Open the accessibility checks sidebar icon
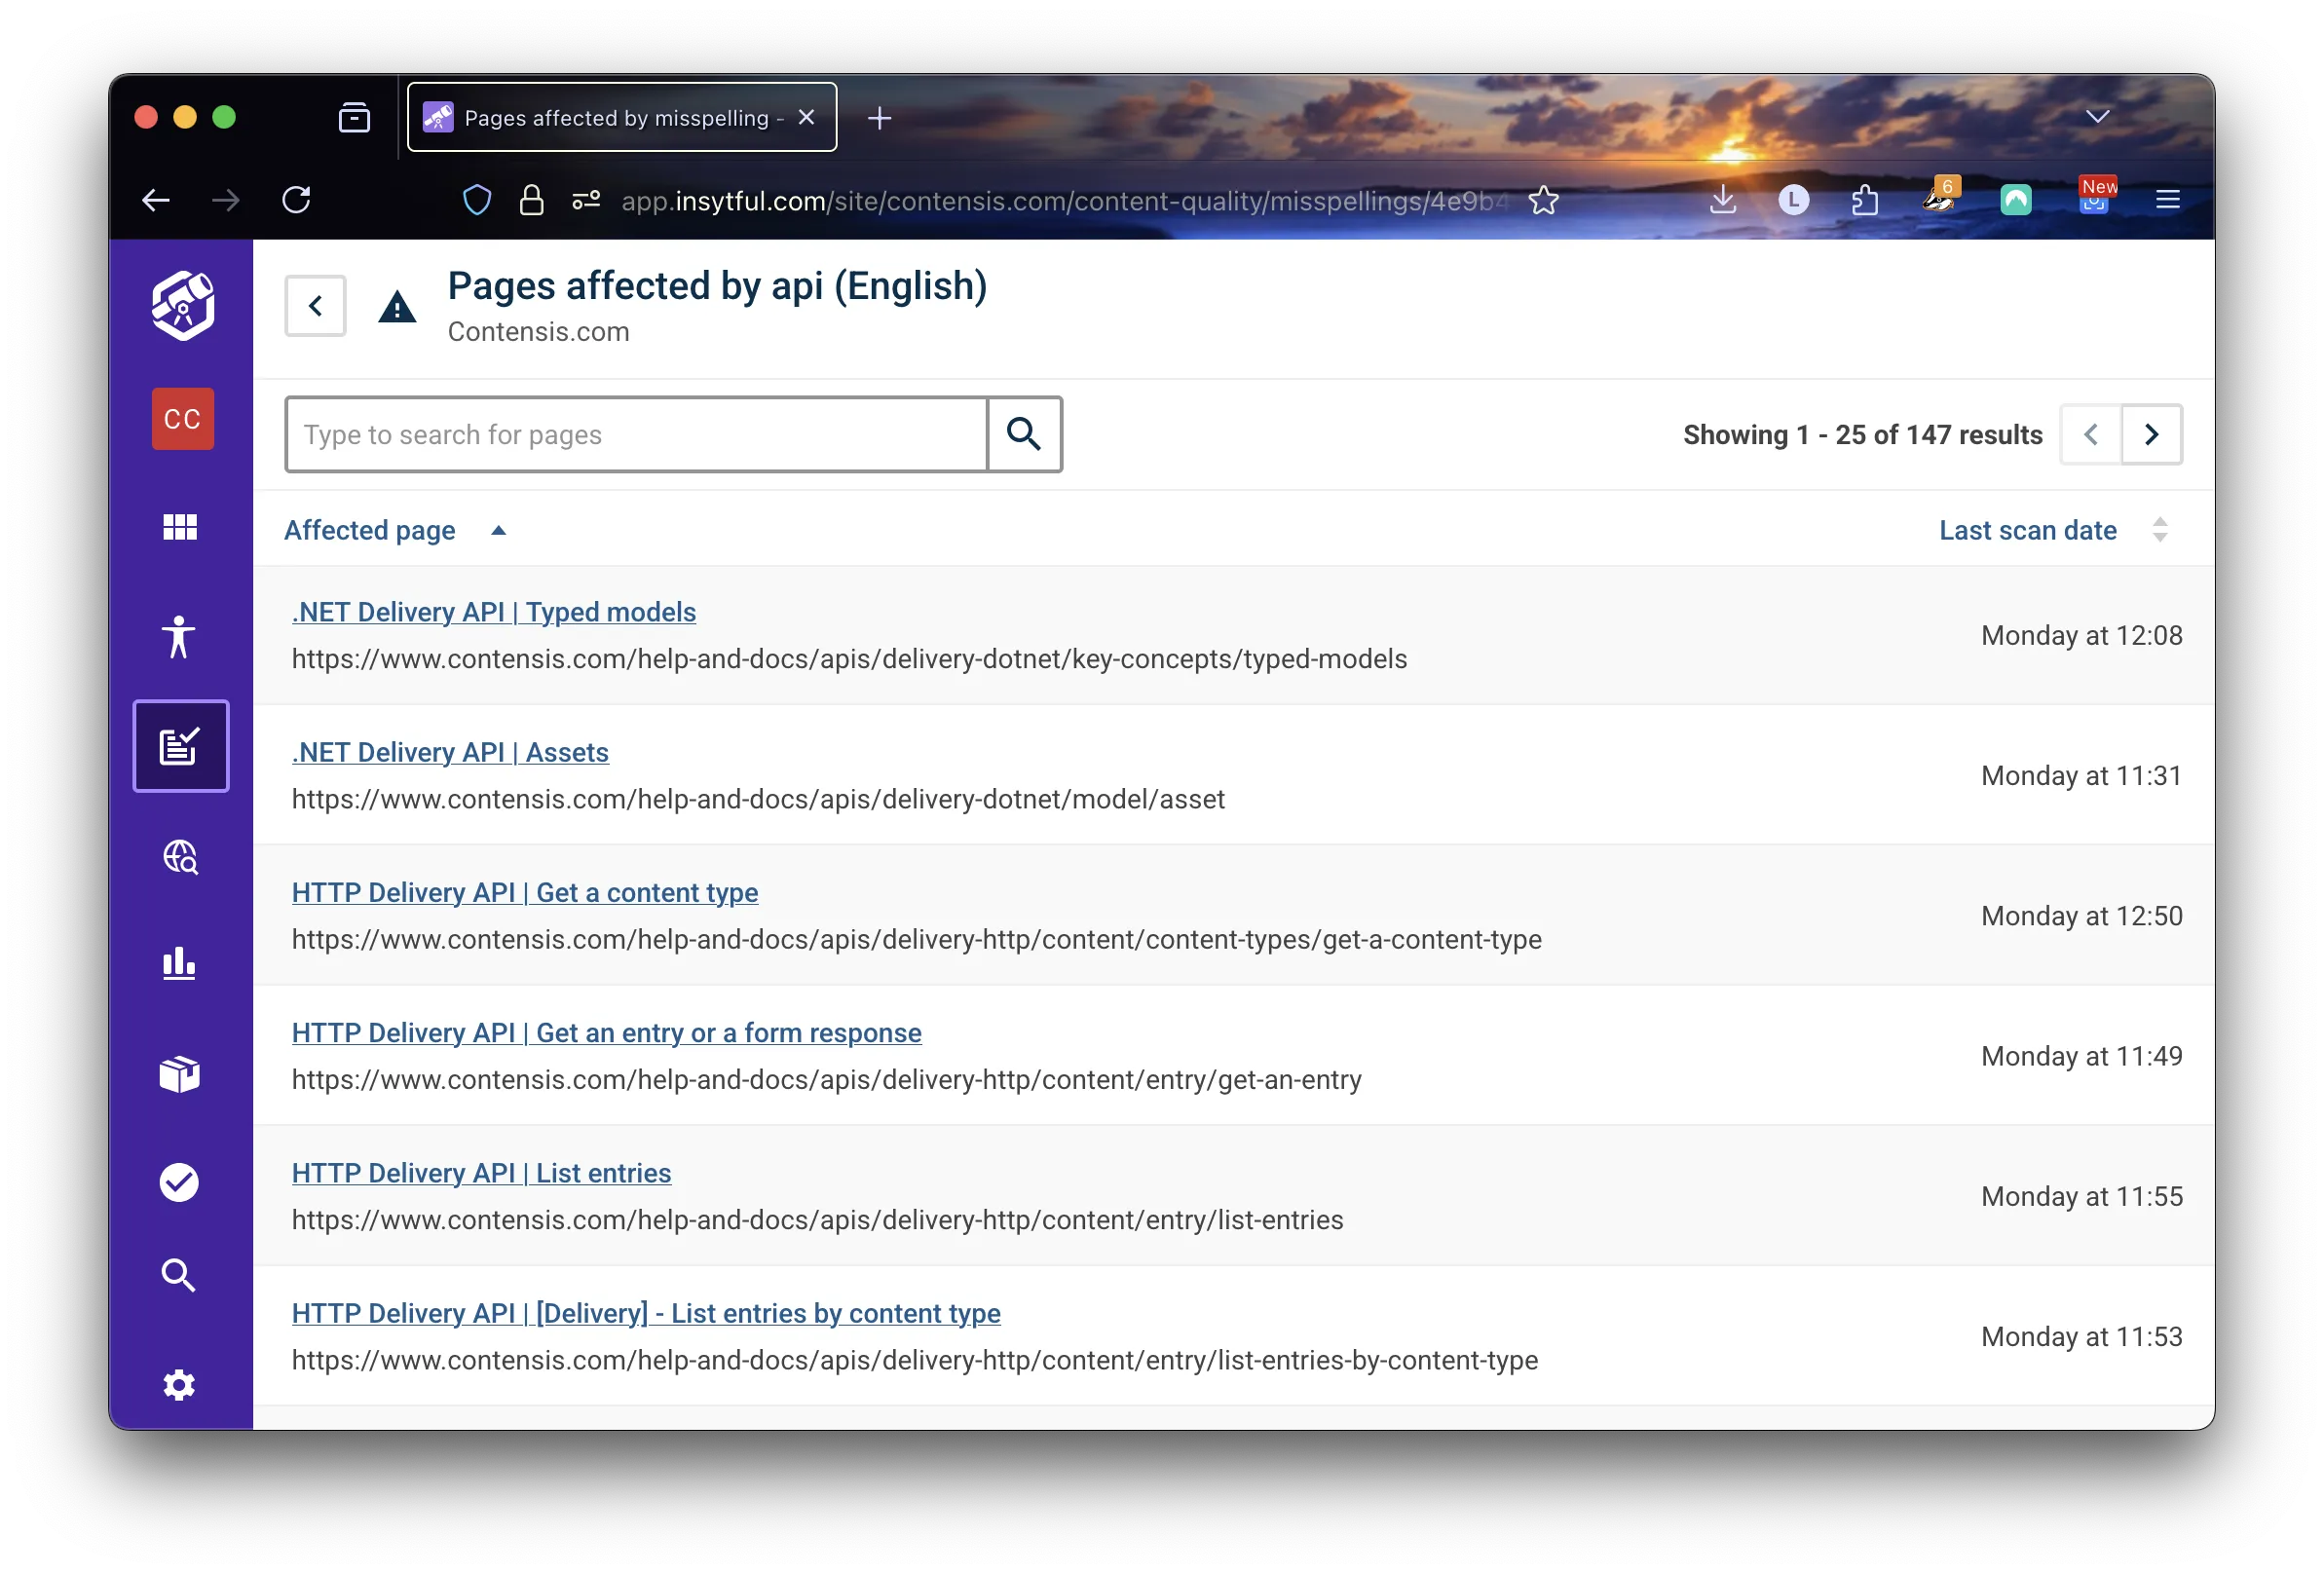Screen dimensions: 2324x1574 (180, 637)
